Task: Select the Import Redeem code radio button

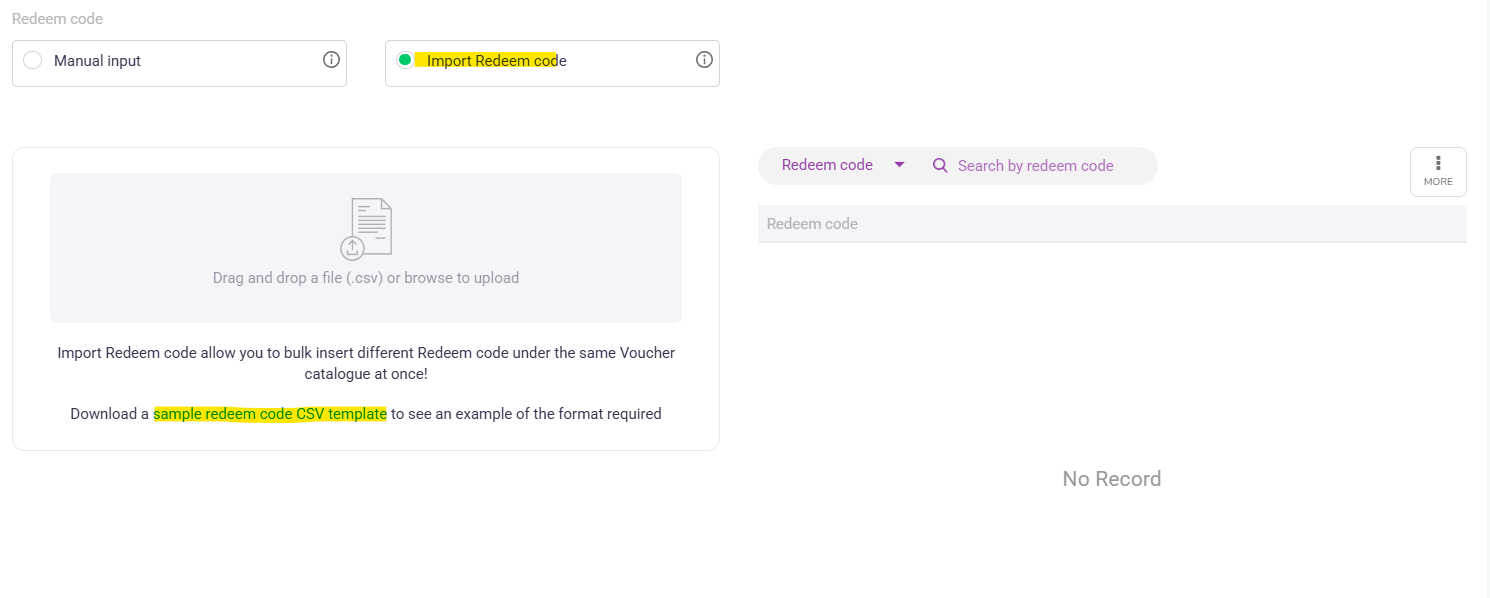Action: (405, 60)
